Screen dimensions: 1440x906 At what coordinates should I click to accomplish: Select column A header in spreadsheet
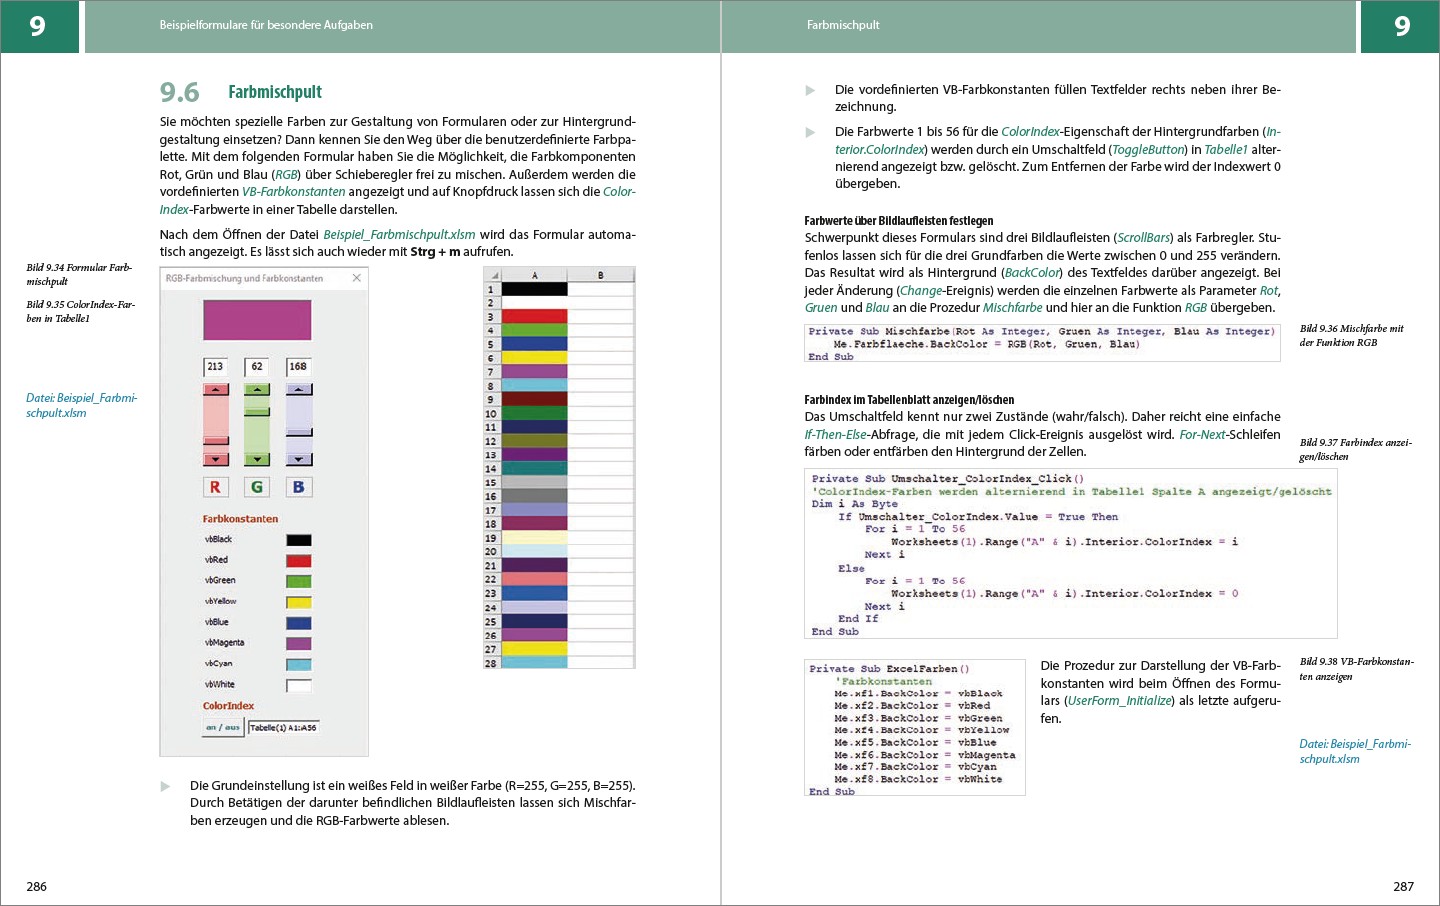pos(534,275)
